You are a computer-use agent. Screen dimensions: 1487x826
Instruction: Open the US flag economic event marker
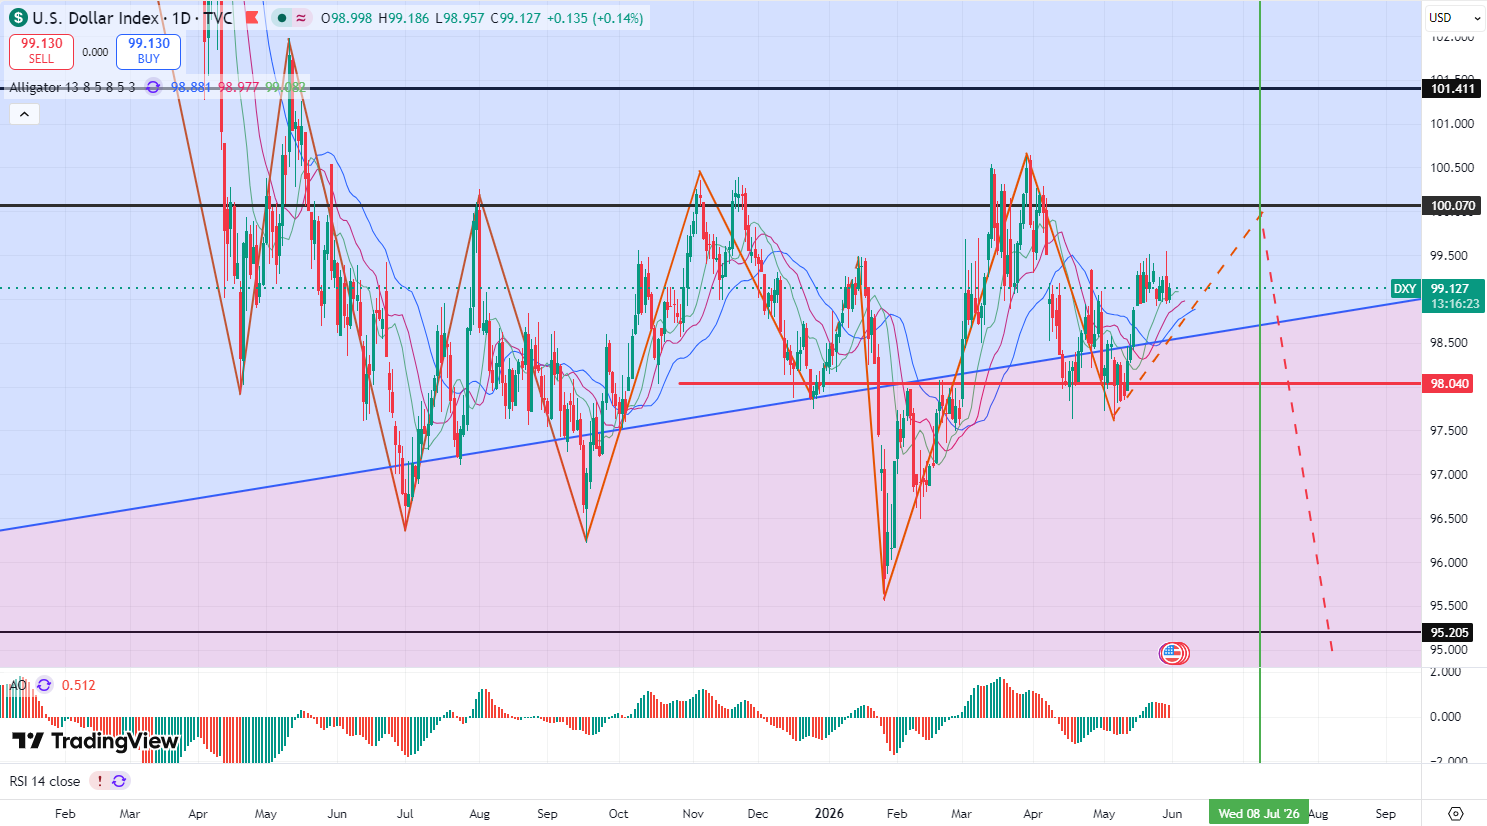coord(1172,653)
